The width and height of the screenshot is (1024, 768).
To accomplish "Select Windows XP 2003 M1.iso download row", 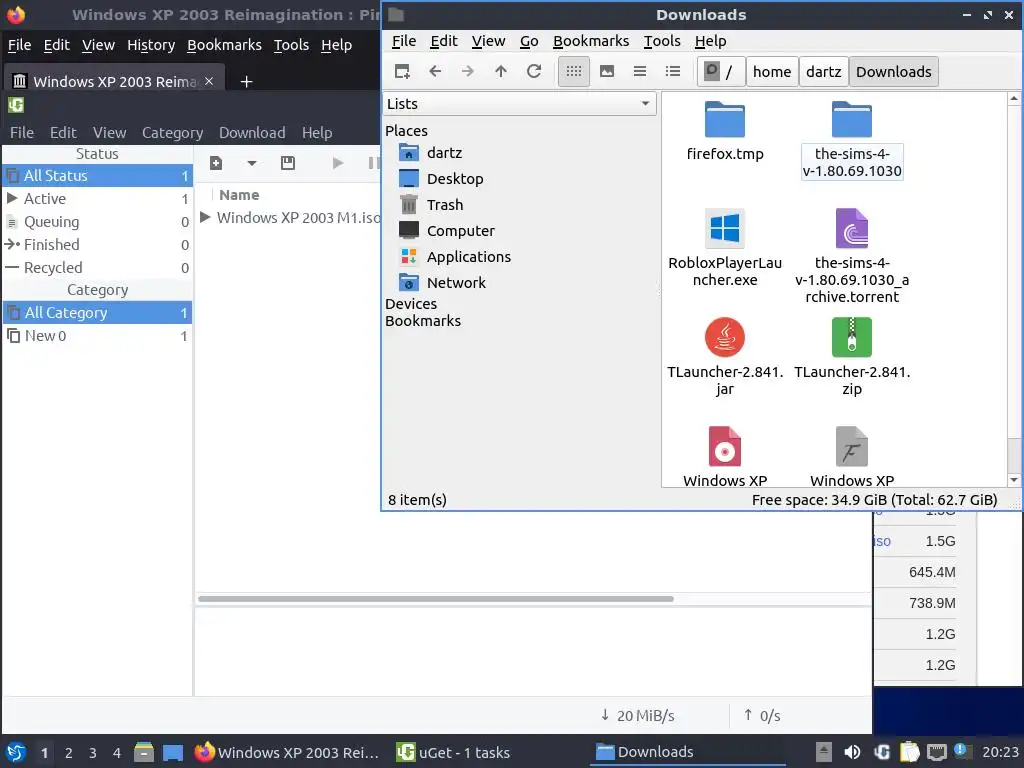I will 289,217.
